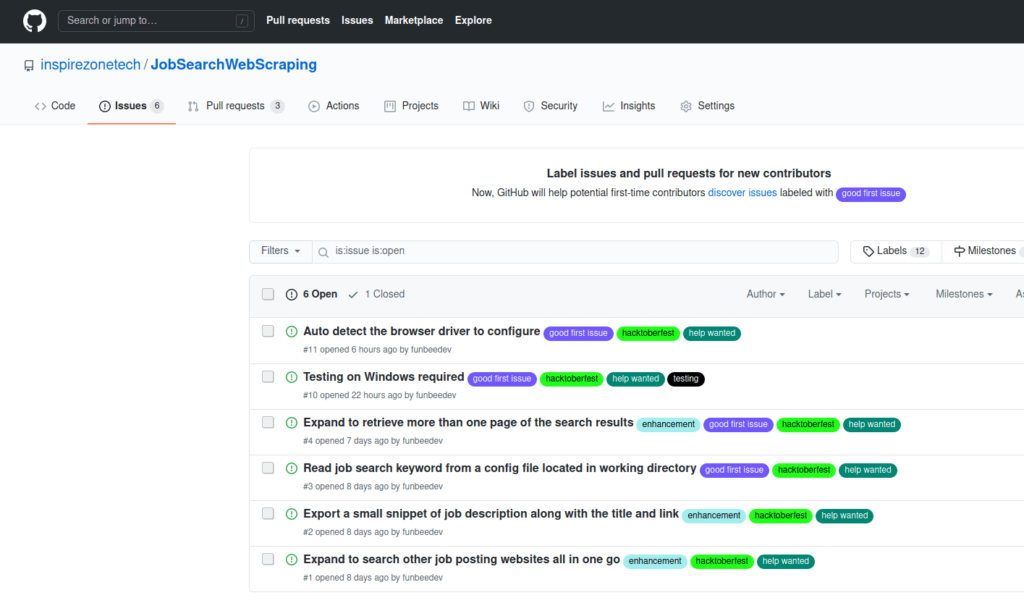This screenshot has height=611, width=1024.
Task: Expand the Milestones filter dropdown
Action: click(x=964, y=294)
